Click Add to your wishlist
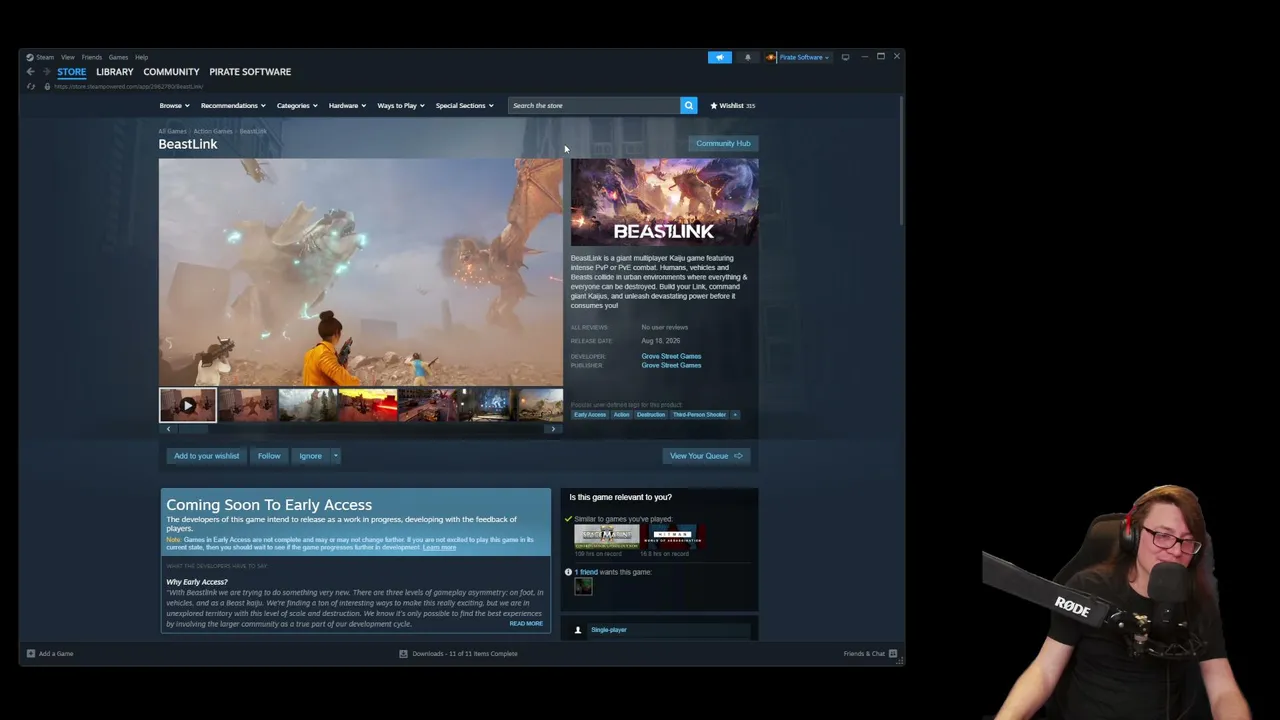Image resolution: width=1280 pixels, height=720 pixels. click(207, 456)
